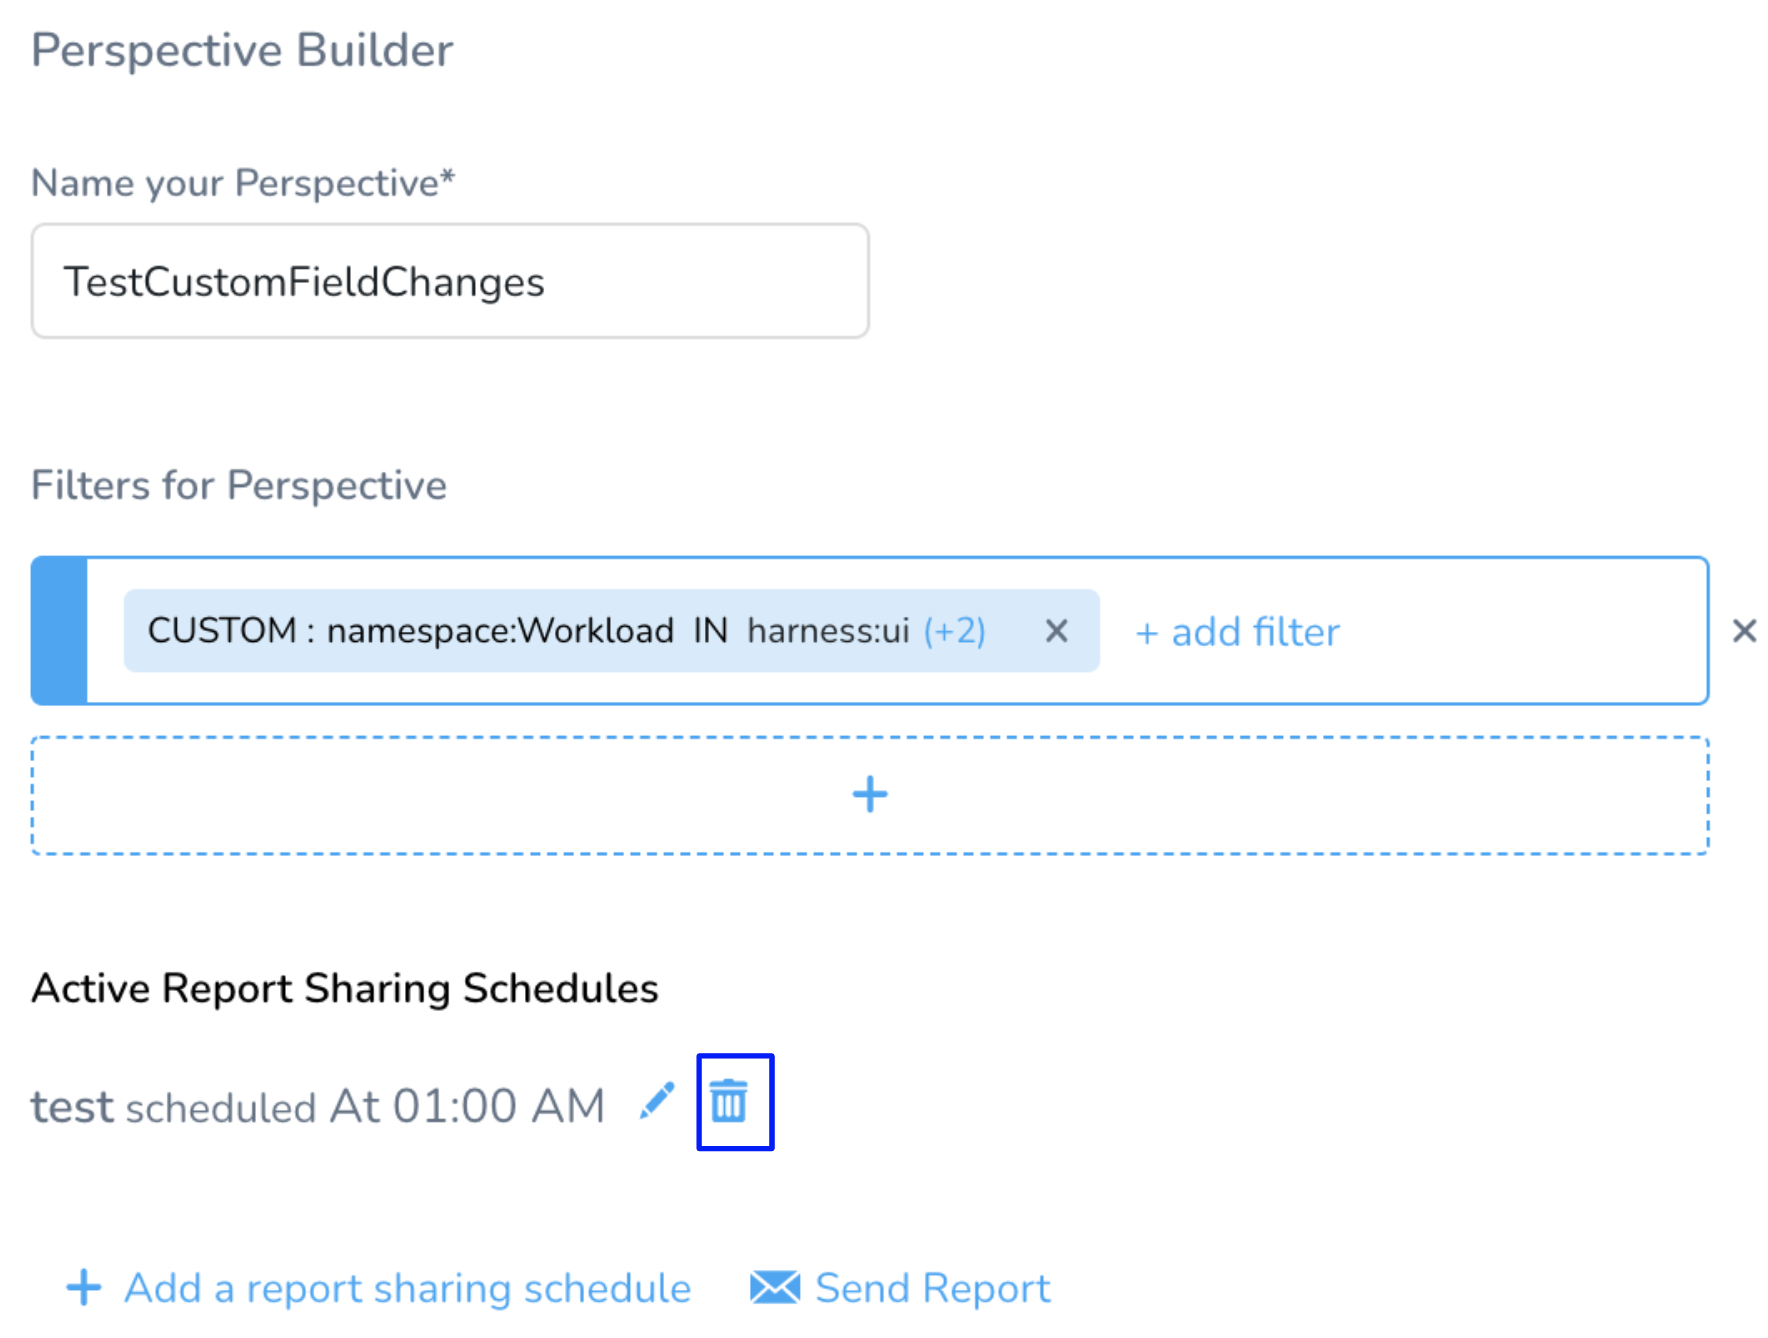This screenshot has height=1338, width=1768.
Task: Click the blue color bar on filter rule
Action: (60, 631)
